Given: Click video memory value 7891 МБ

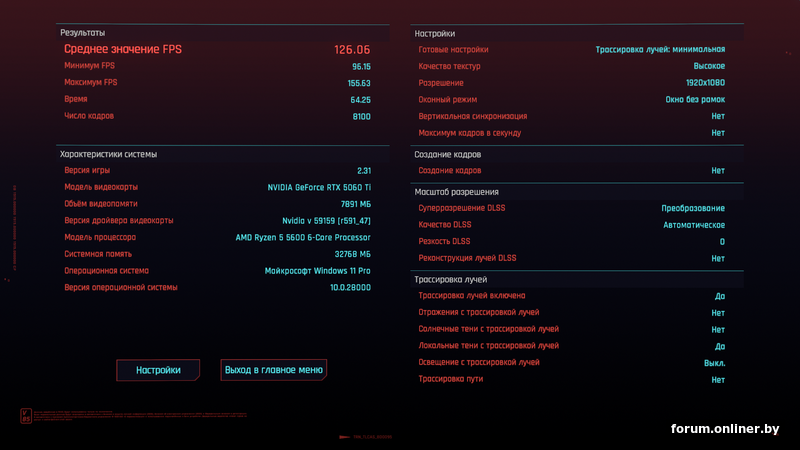Looking at the screenshot, I should pyautogui.click(x=356, y=204).
